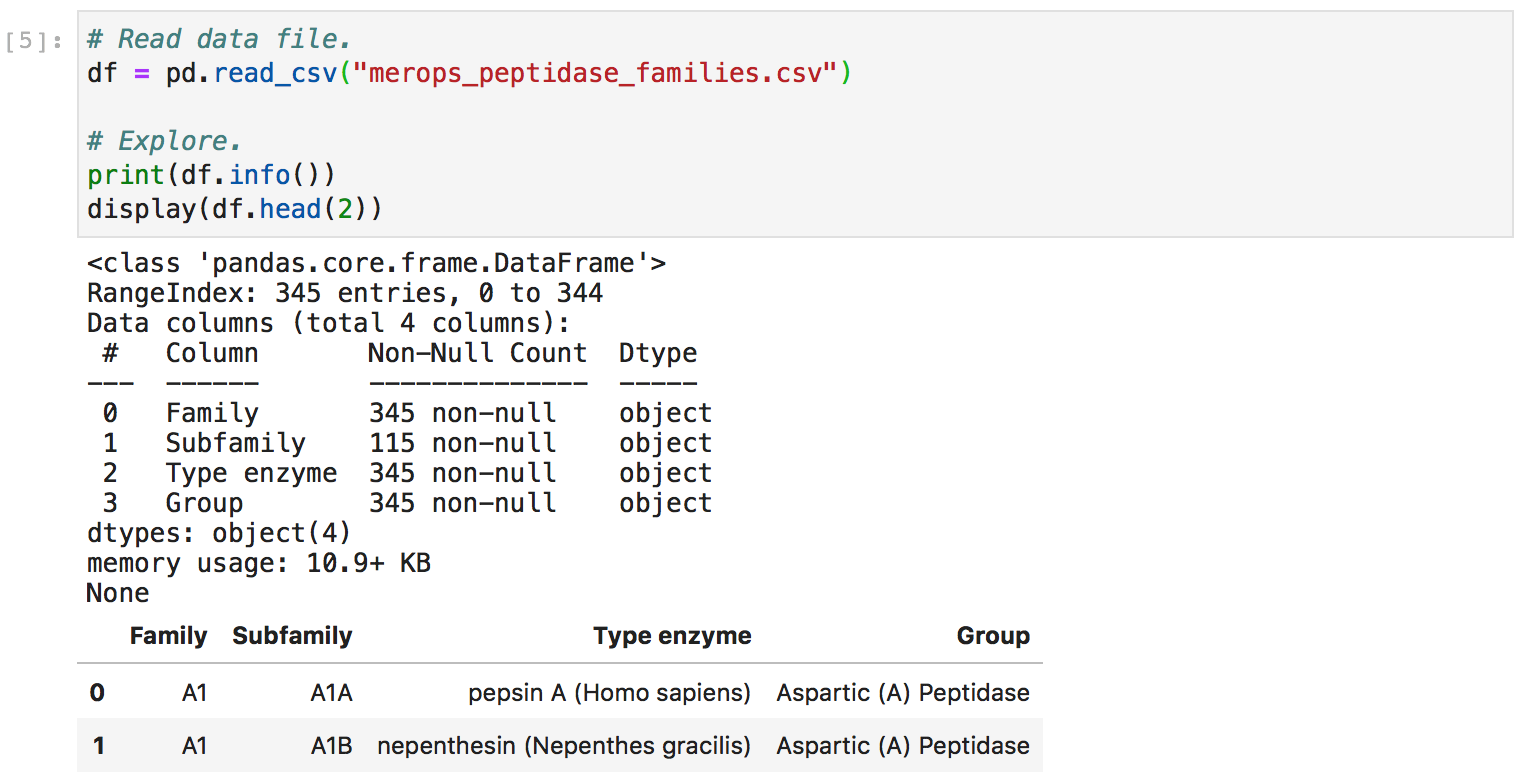Screen dimensions: 1522x784
Task: Click 'Data columns (total 4 columns):' line
Action: click(329, 324)
